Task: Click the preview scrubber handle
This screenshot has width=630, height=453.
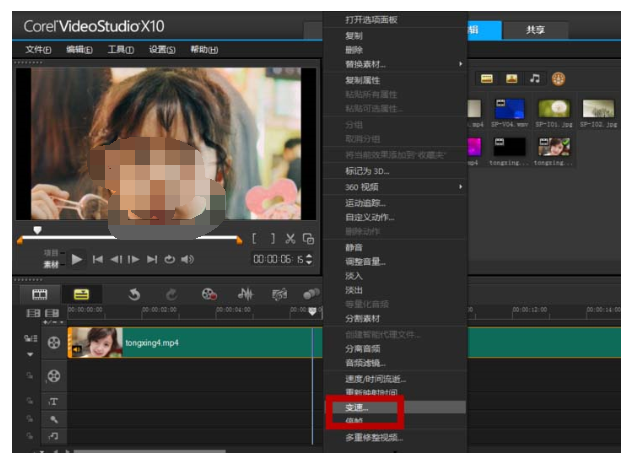Action: point(37,230)
